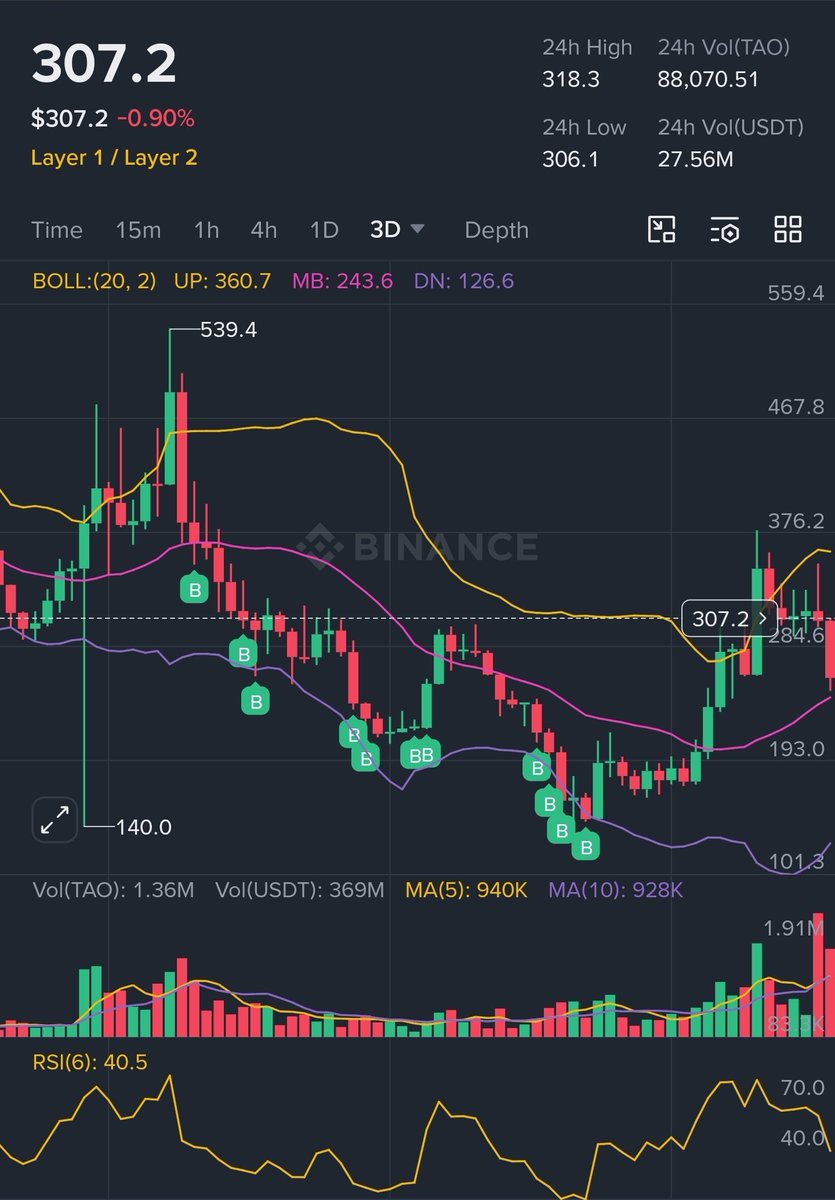Switch to the 1h interval
Screen dimensions: 835x1200
[x=206, y=230]
